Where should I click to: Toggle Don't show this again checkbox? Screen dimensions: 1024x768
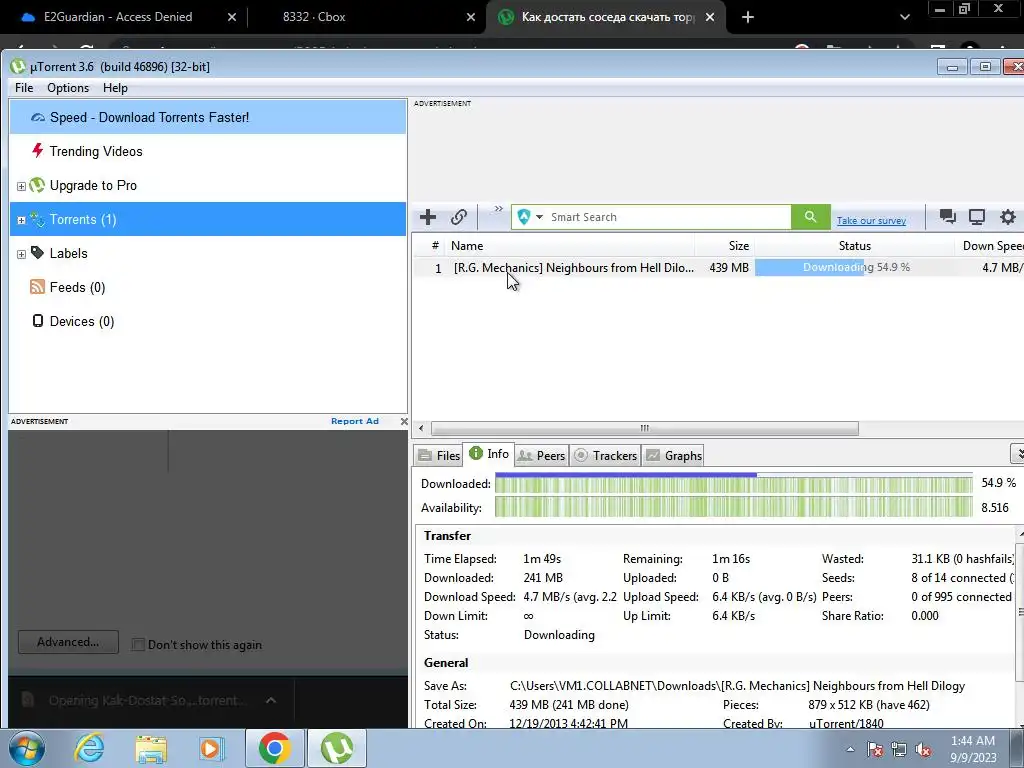(138, 645)
